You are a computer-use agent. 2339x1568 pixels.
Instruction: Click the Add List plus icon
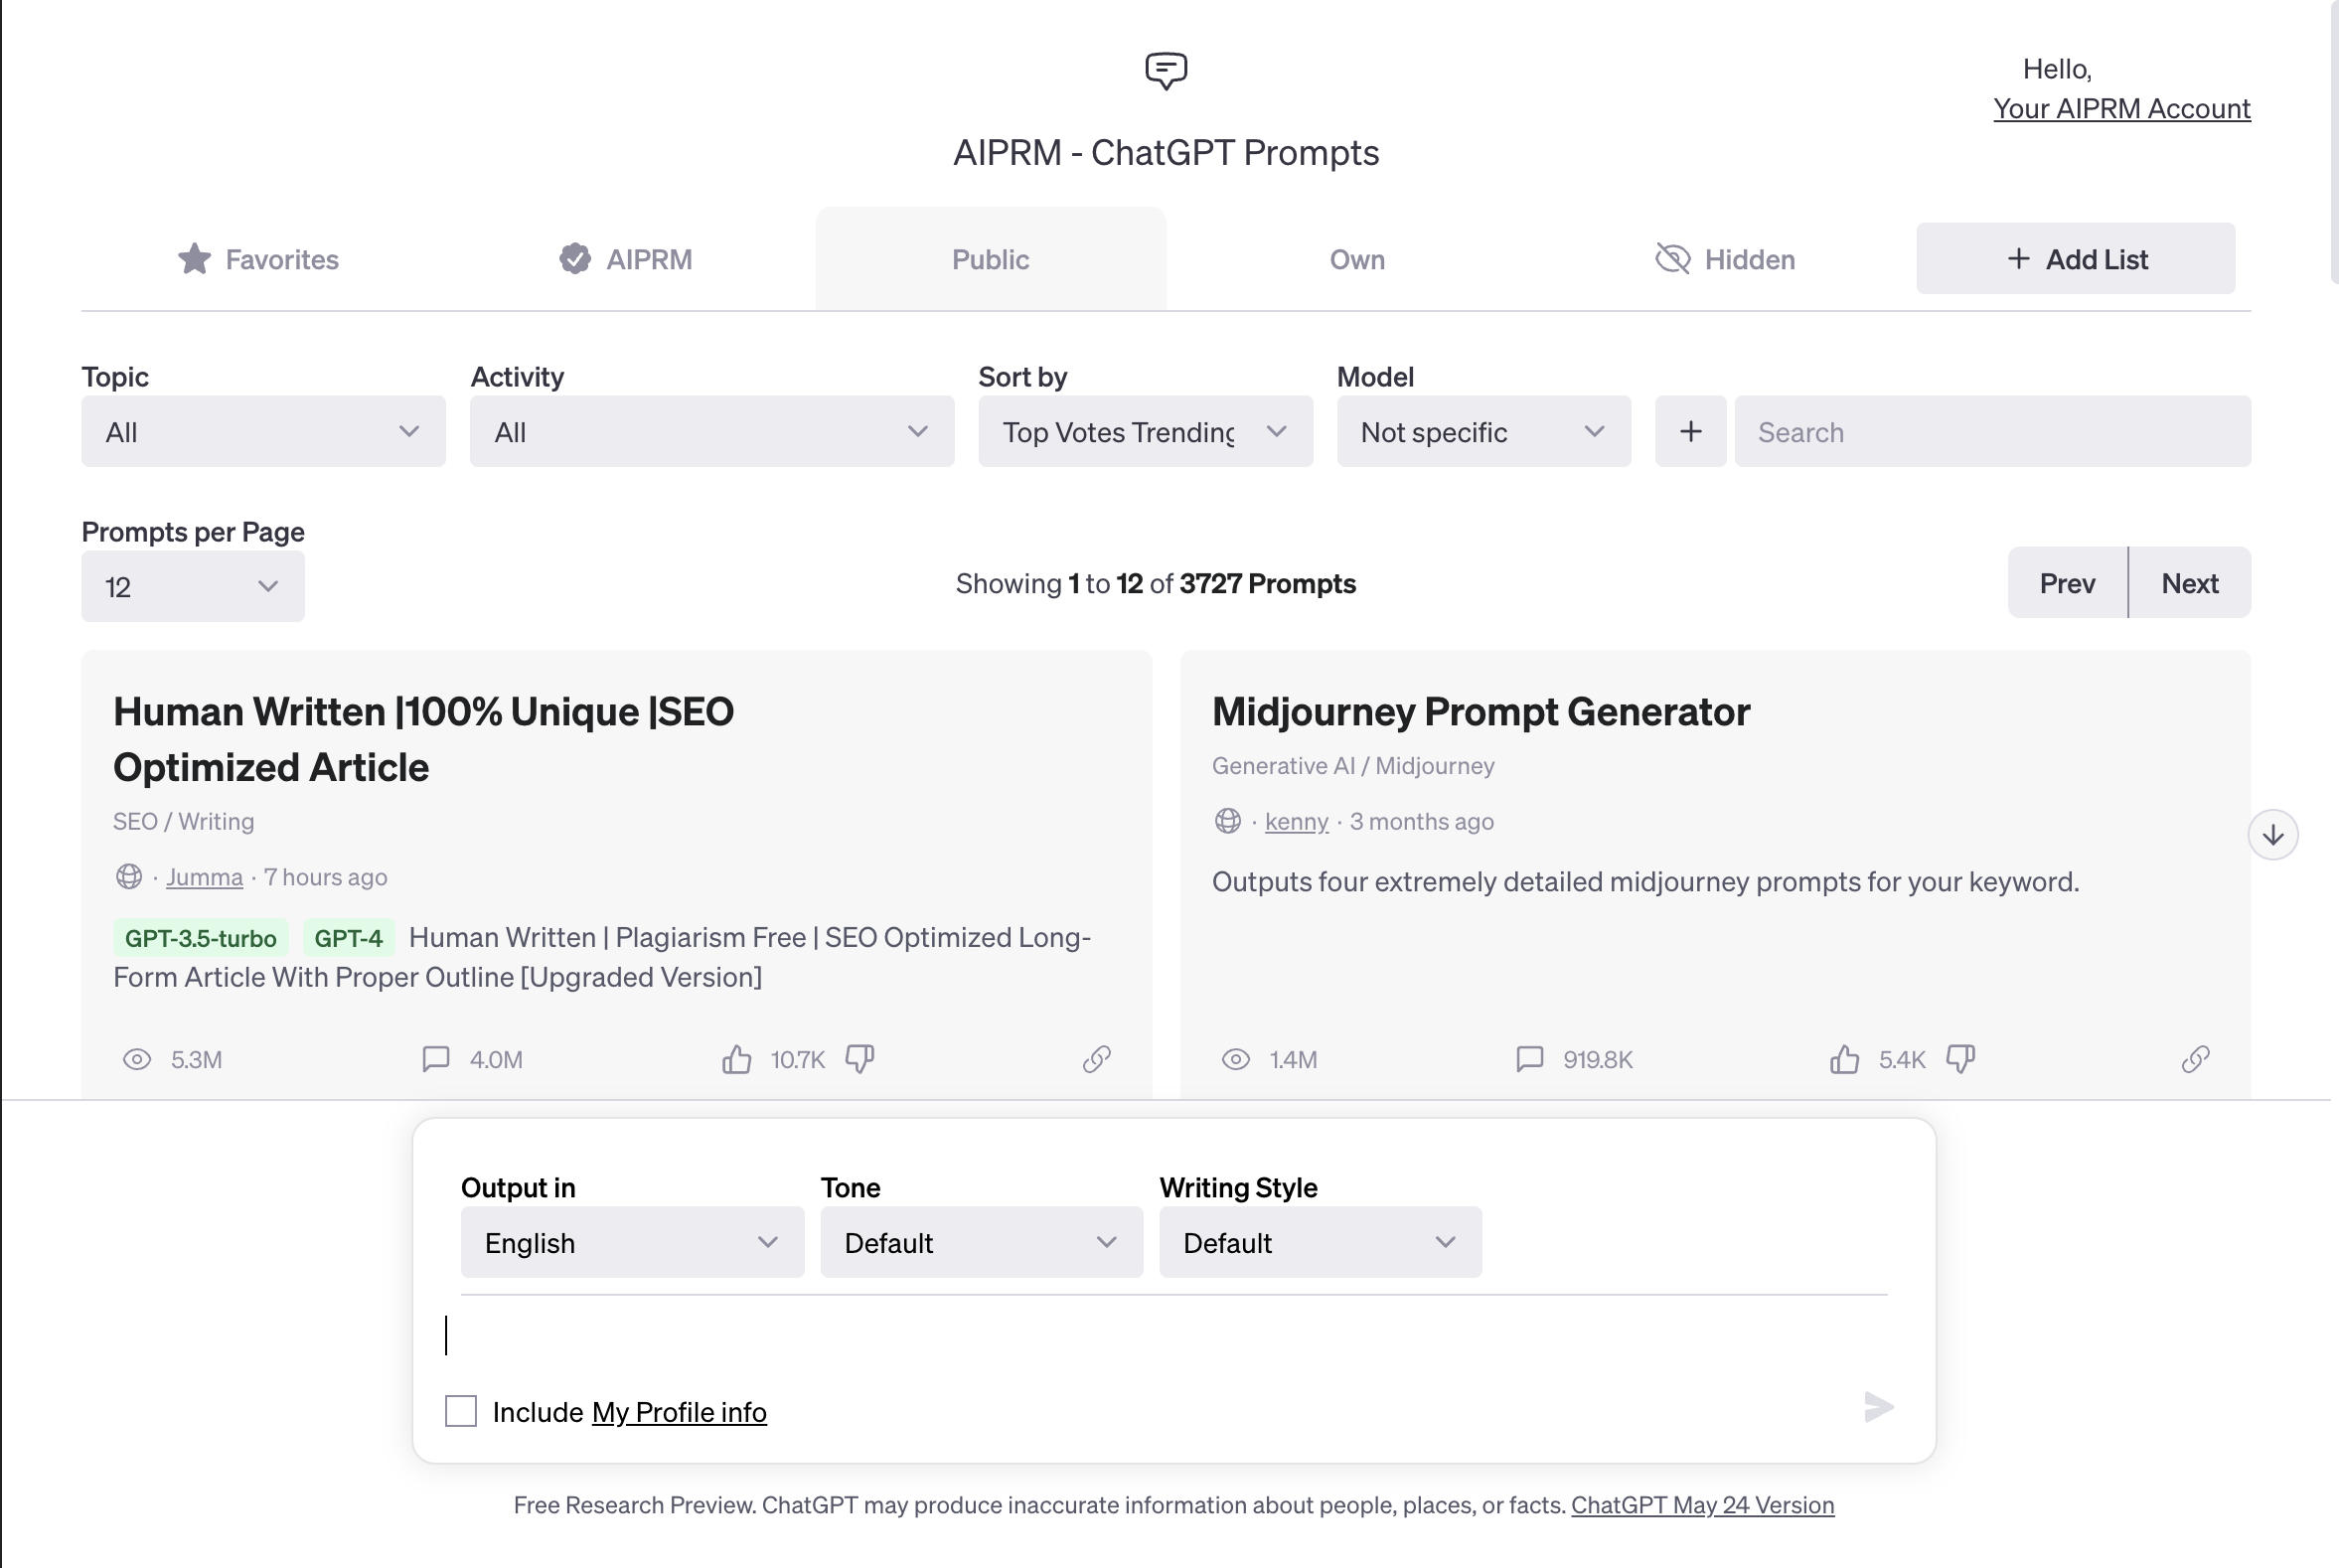[2021, 259]
